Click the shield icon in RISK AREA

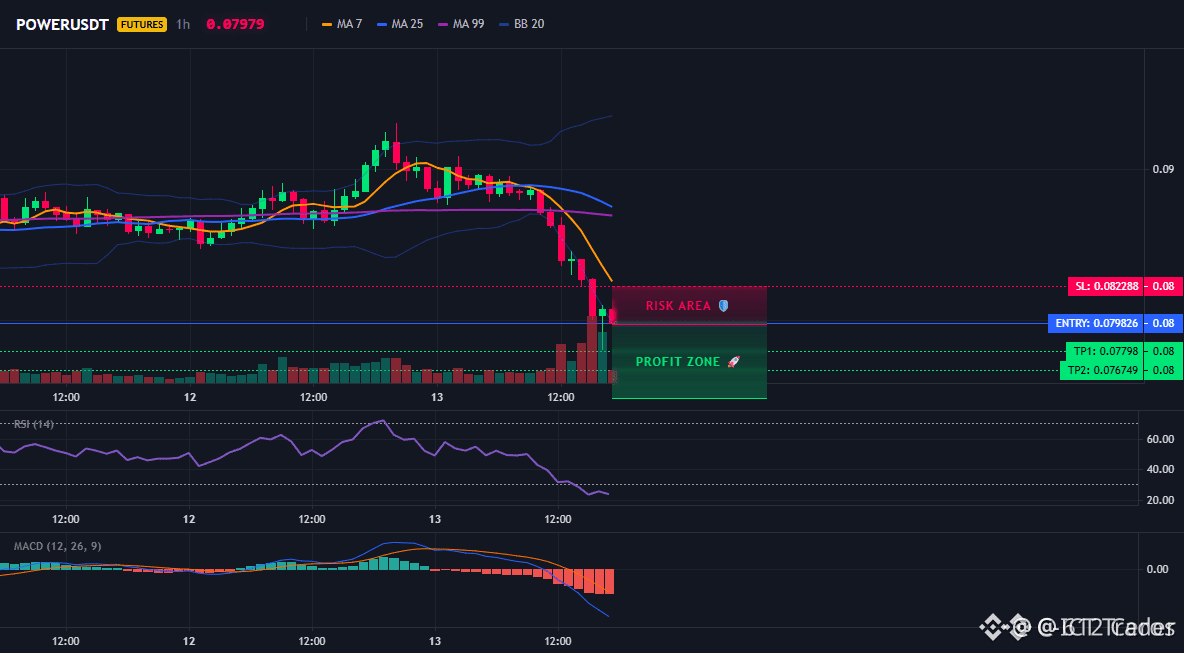[x=723, y=306]
